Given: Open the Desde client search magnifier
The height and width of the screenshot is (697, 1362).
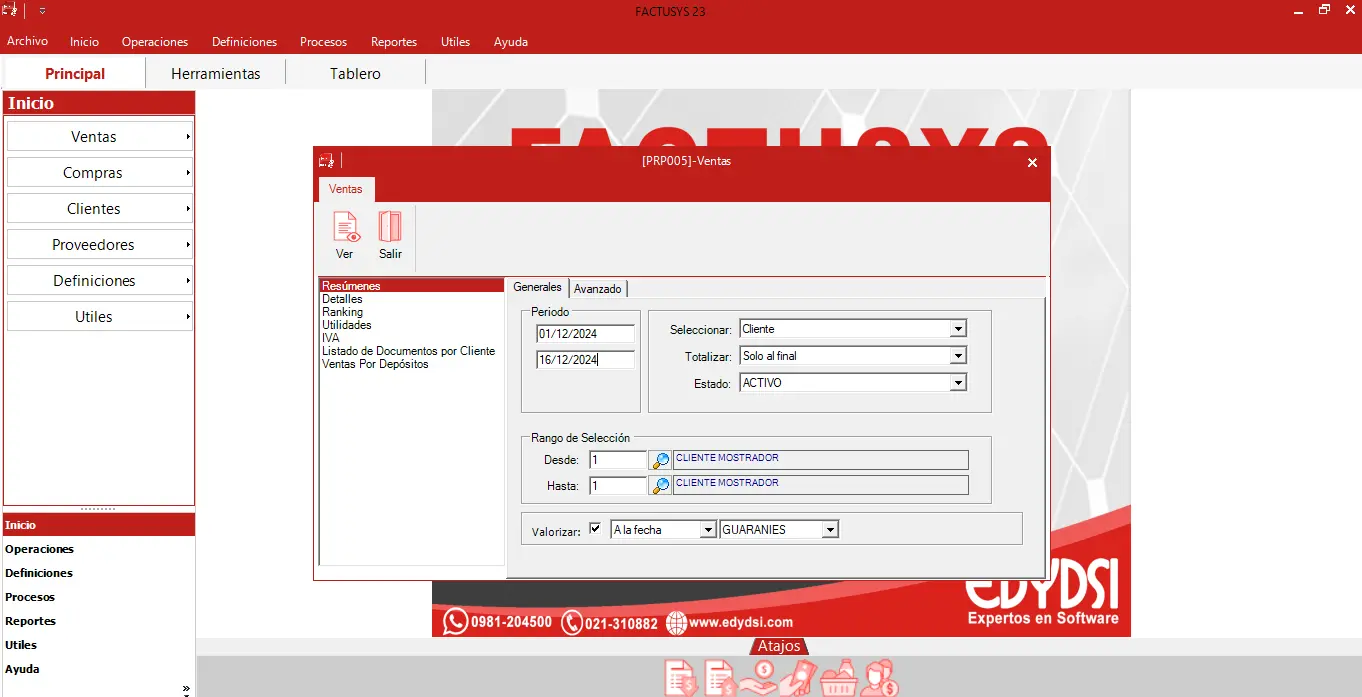Looking at the screenshot, I should [660, 461].
